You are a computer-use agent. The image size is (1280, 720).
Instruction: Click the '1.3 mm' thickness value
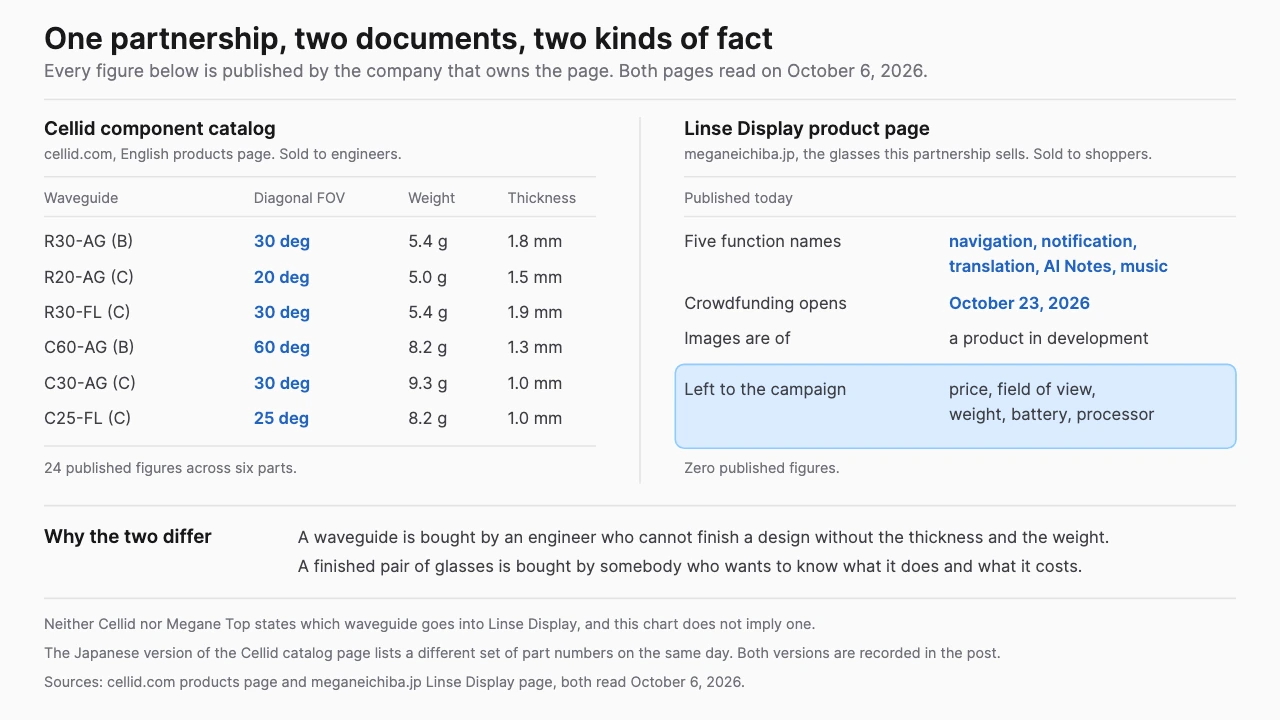[535, 347]
